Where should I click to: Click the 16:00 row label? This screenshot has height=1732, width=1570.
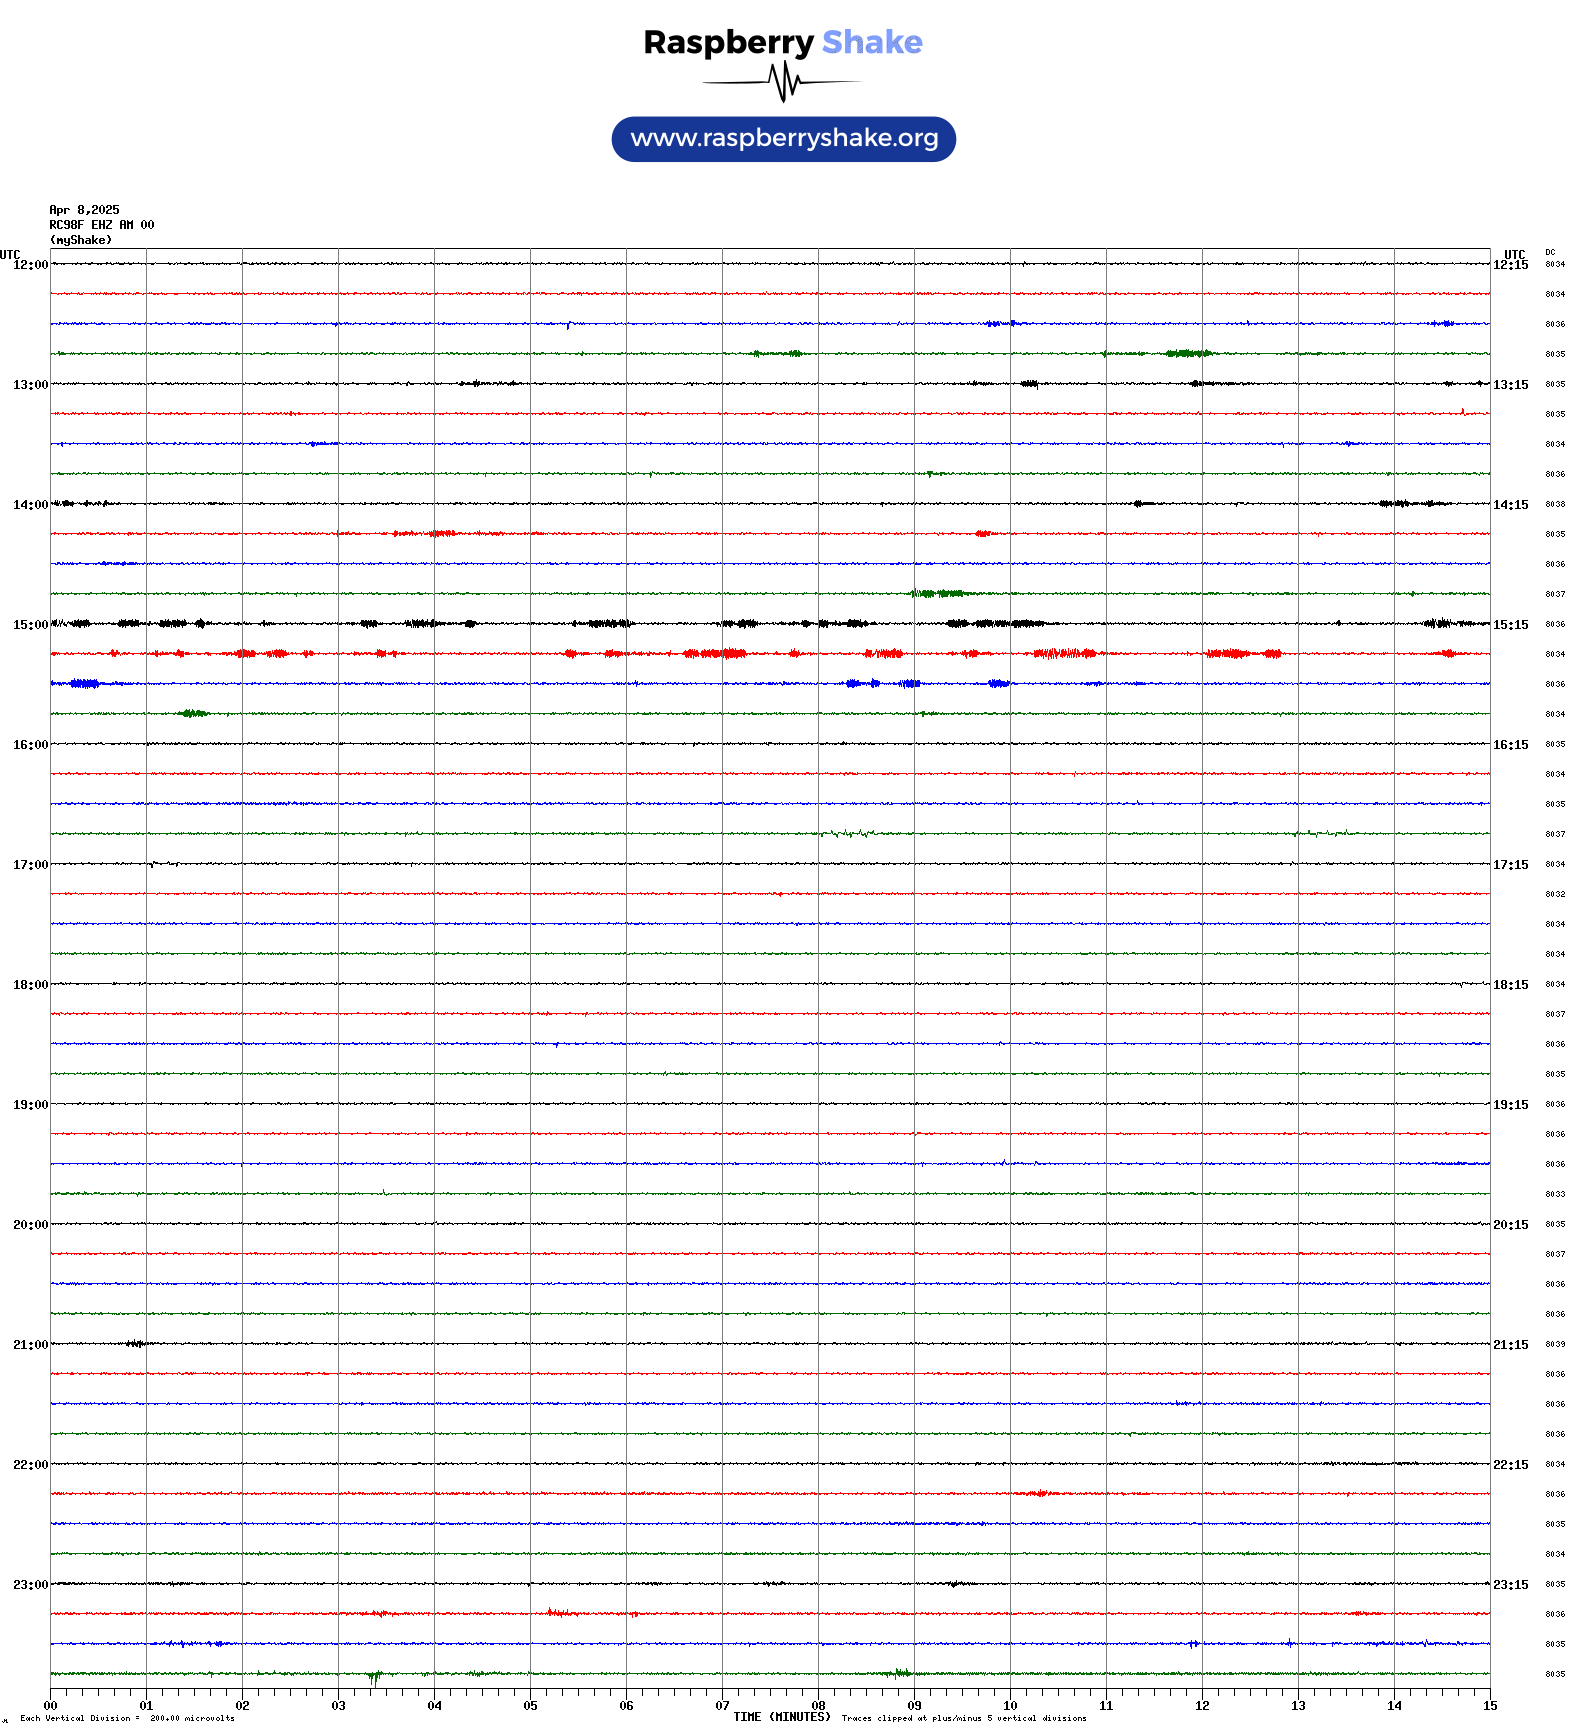pos(30,745)
